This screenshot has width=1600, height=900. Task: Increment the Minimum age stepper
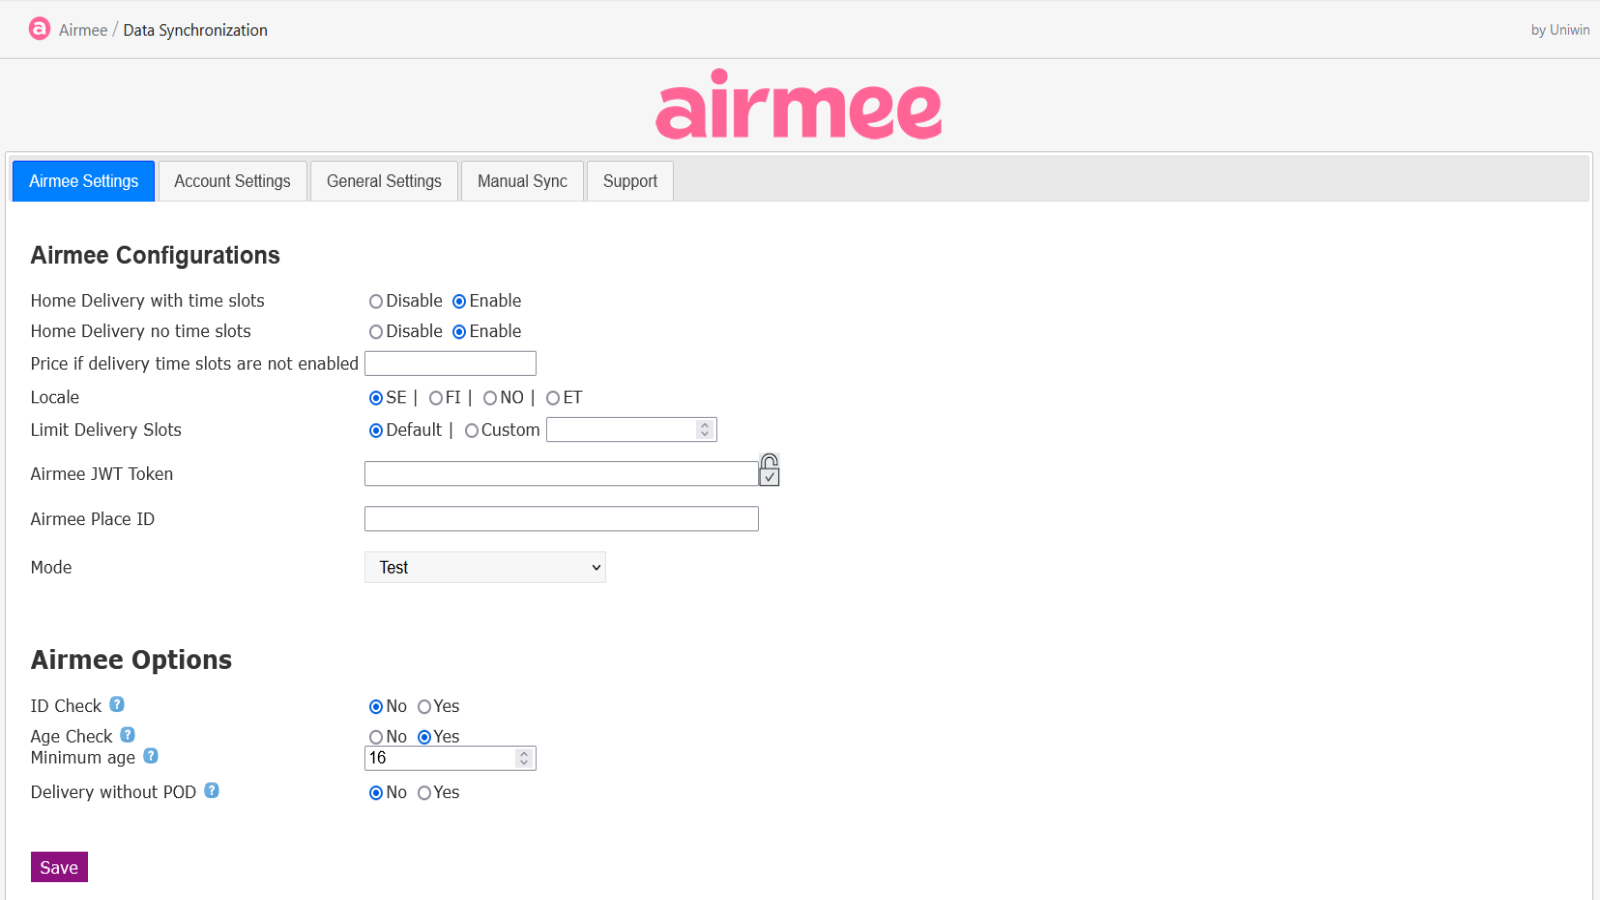click(524, 753)
